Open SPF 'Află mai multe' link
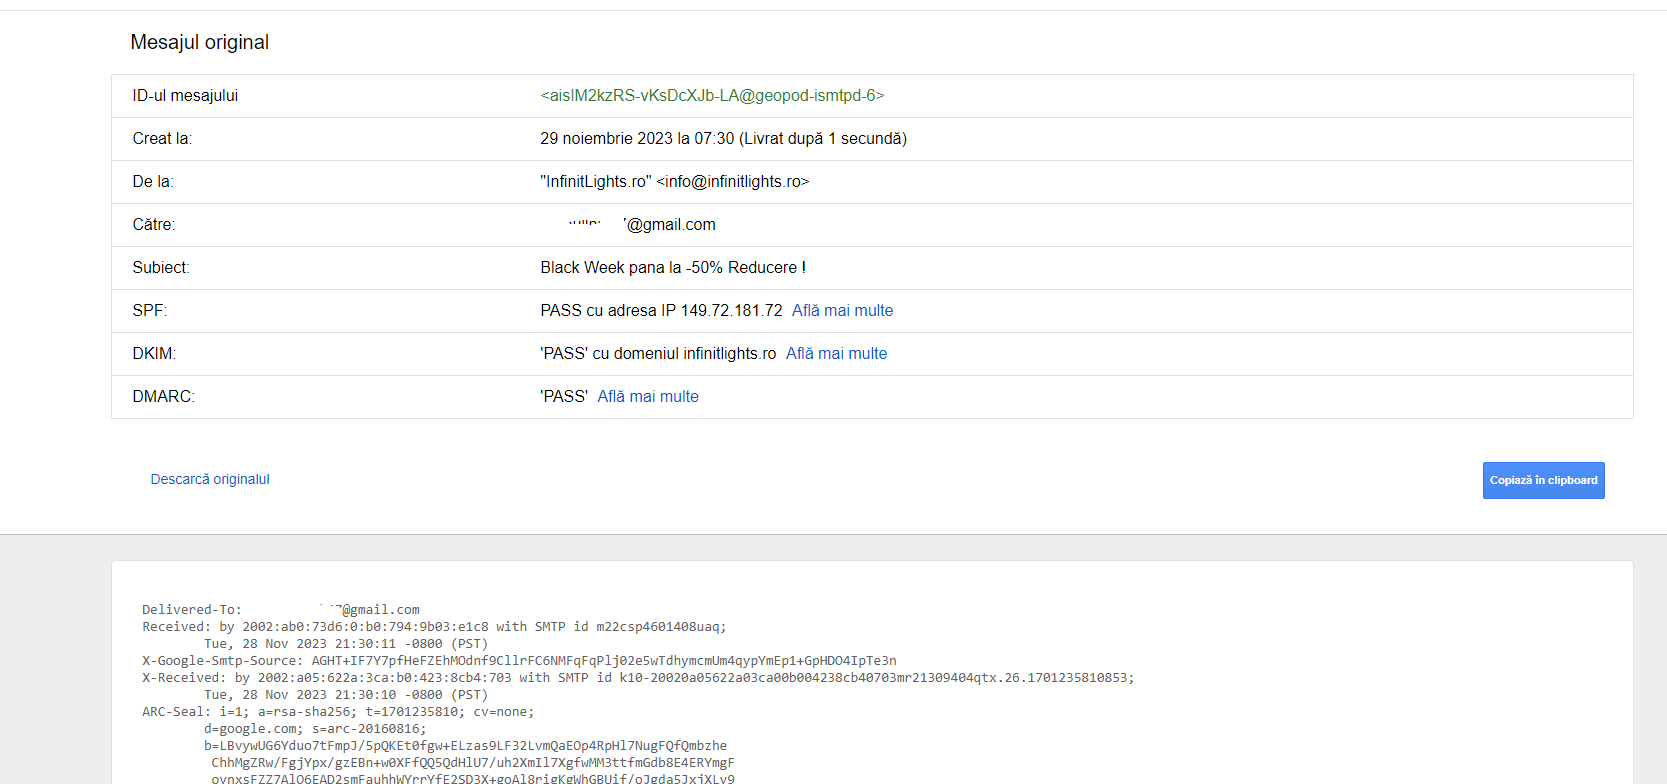The height and width of the screenshot is (784, 1667). pyautogui.click(x=842, y=311)
